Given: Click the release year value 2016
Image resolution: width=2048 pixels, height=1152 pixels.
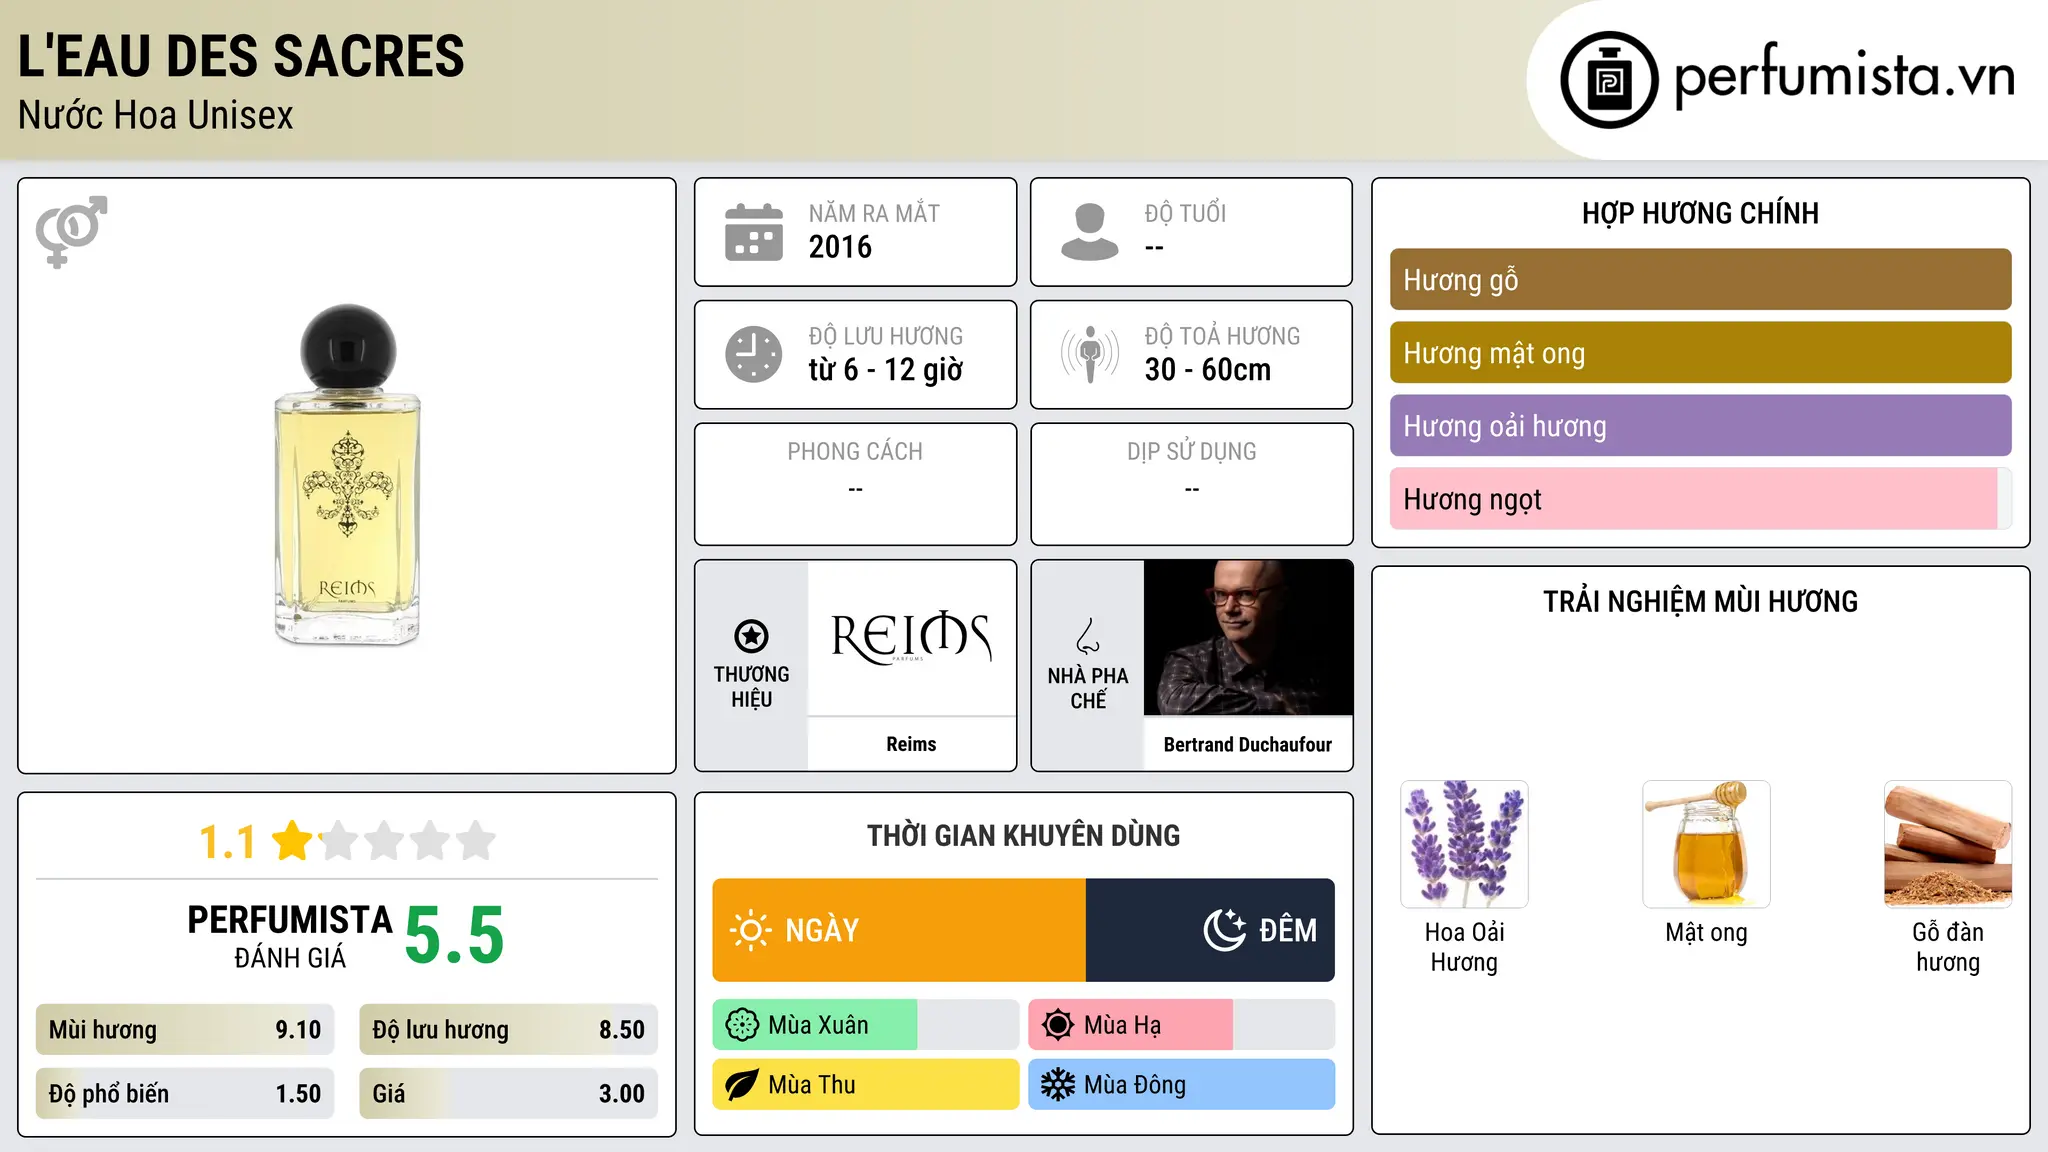Looking at the screenshot, I should [840, 247].
